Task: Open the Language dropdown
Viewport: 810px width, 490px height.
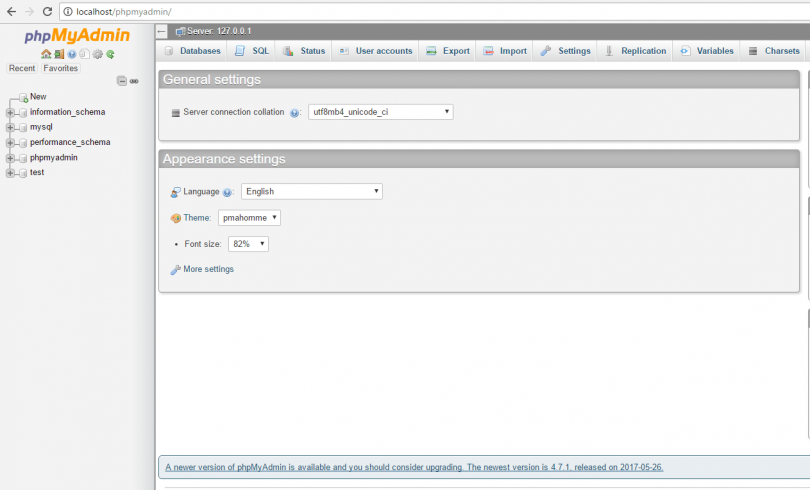Action: (x=312, y=191)
